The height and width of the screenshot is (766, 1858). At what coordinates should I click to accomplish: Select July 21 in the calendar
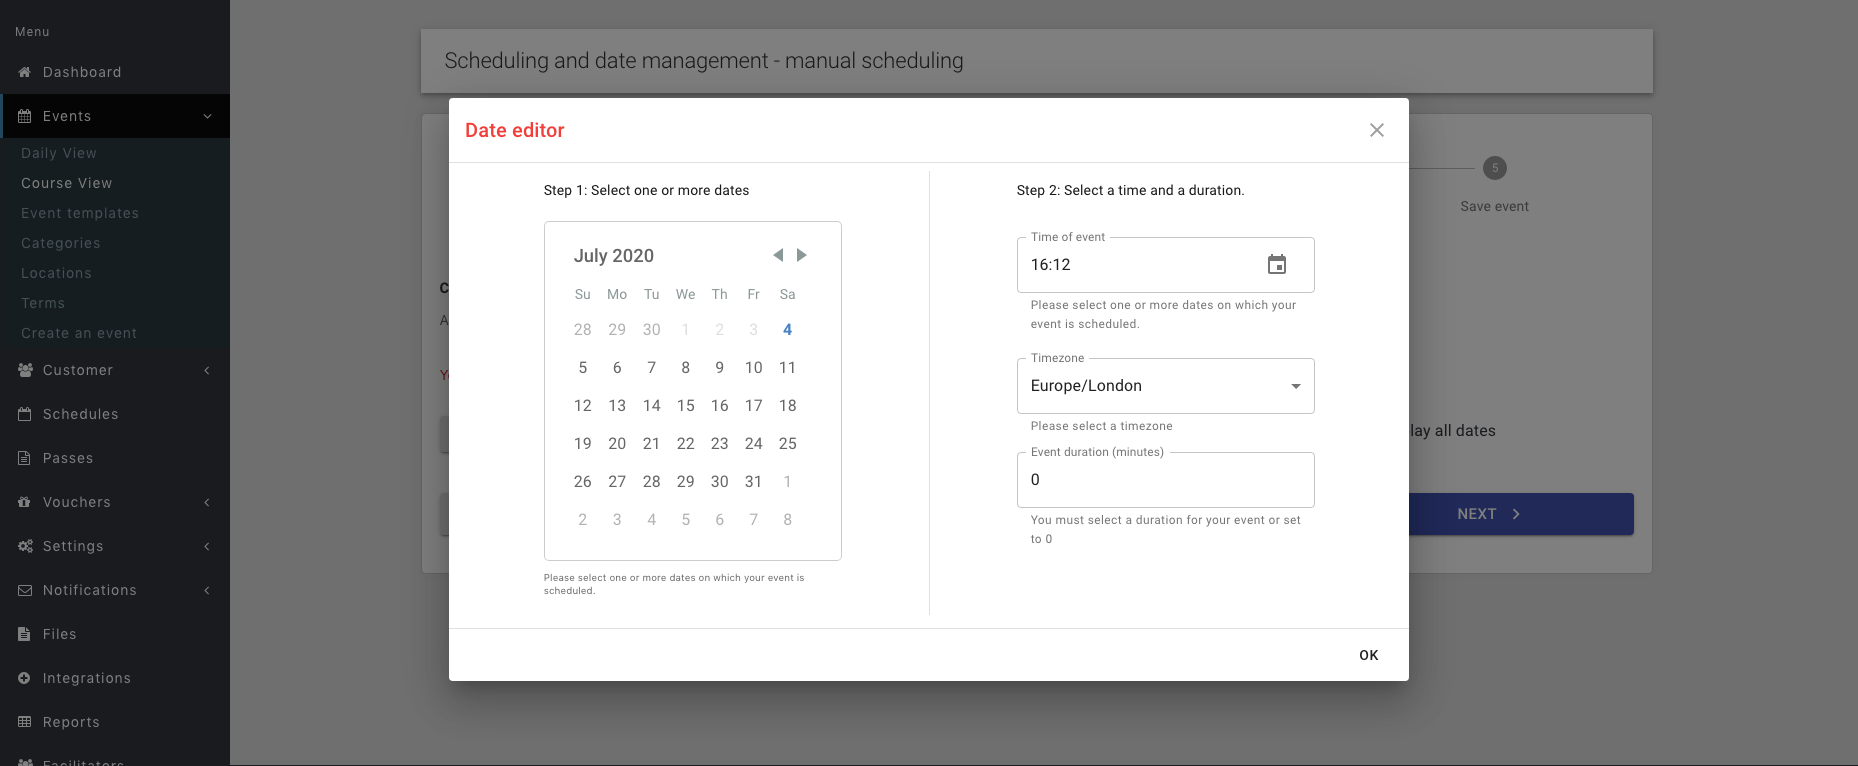pos(652,444)
